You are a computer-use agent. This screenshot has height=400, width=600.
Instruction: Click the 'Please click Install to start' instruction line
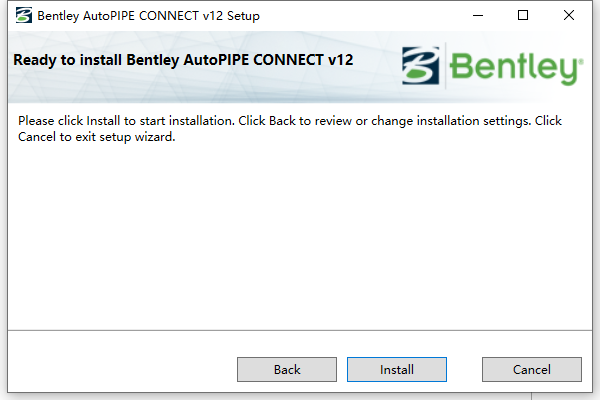290,121
